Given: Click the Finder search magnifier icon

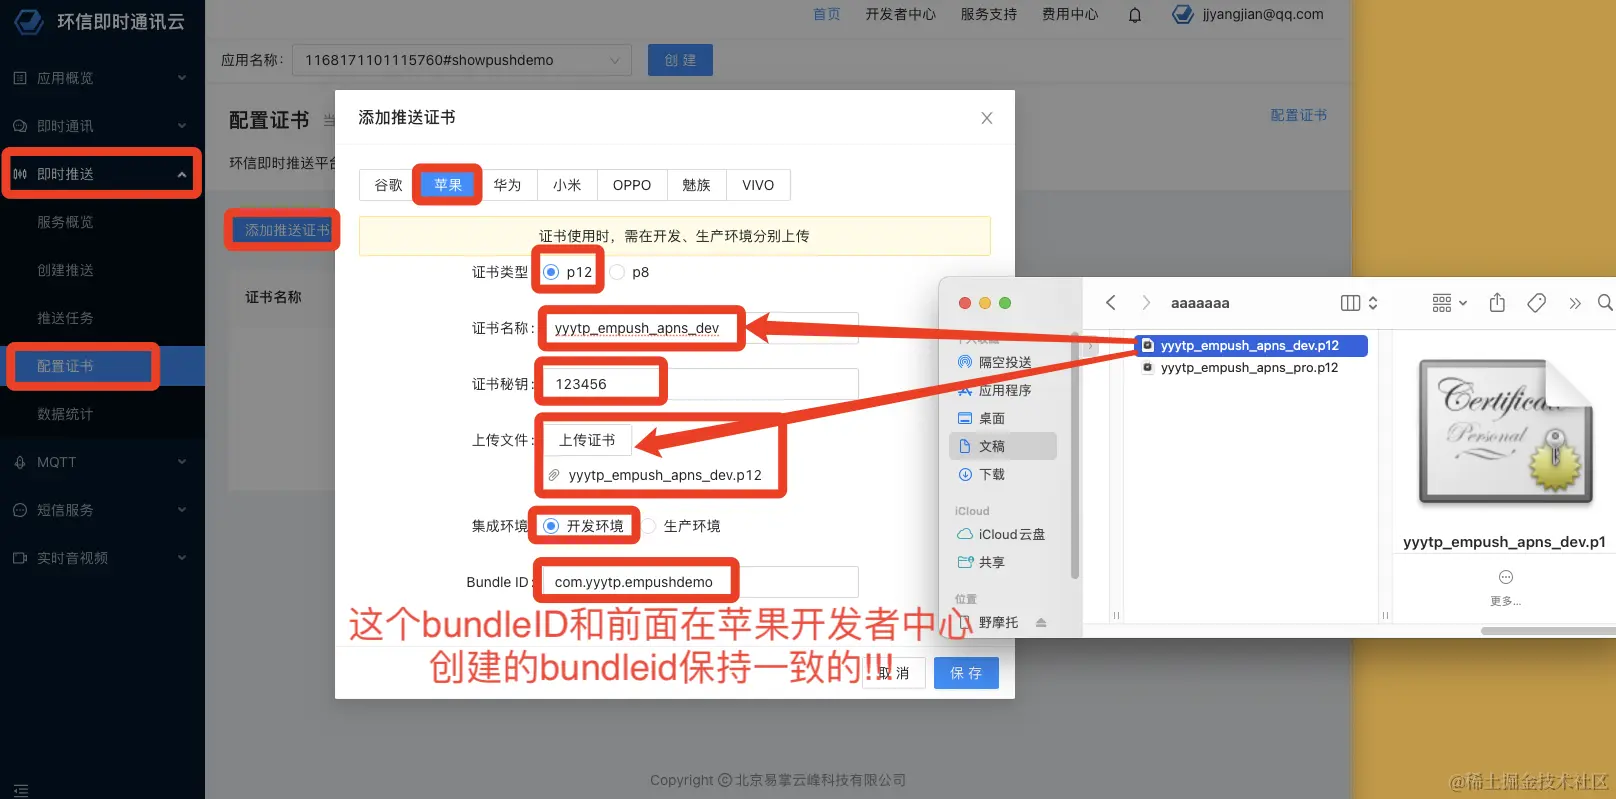Looking at the screenshot, I should (1605, 302).
